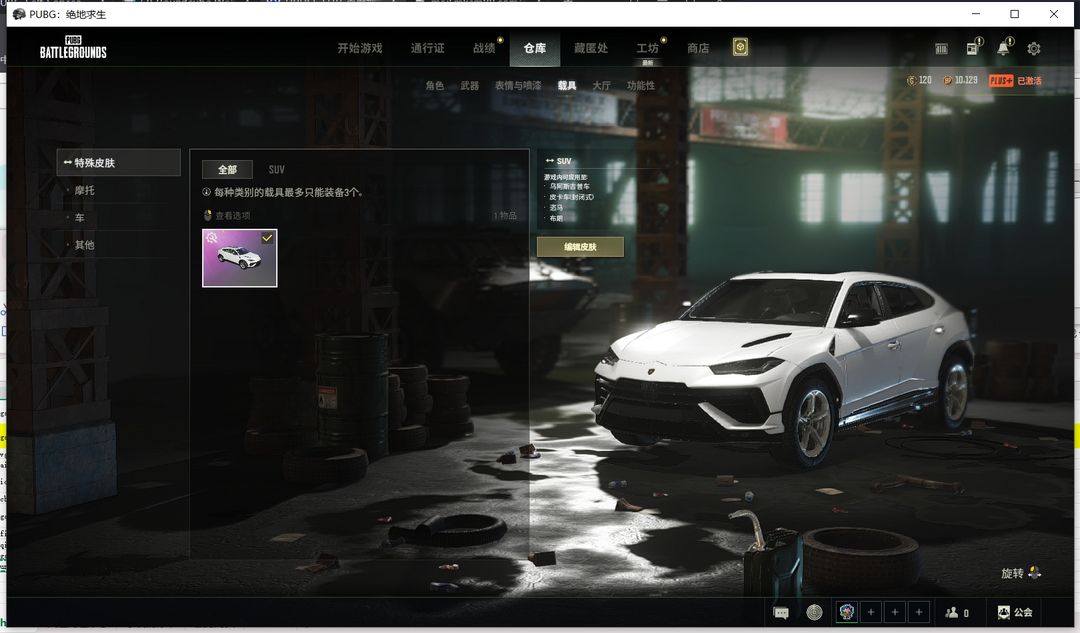Click the player avatar in the team slot

[847, 612]
